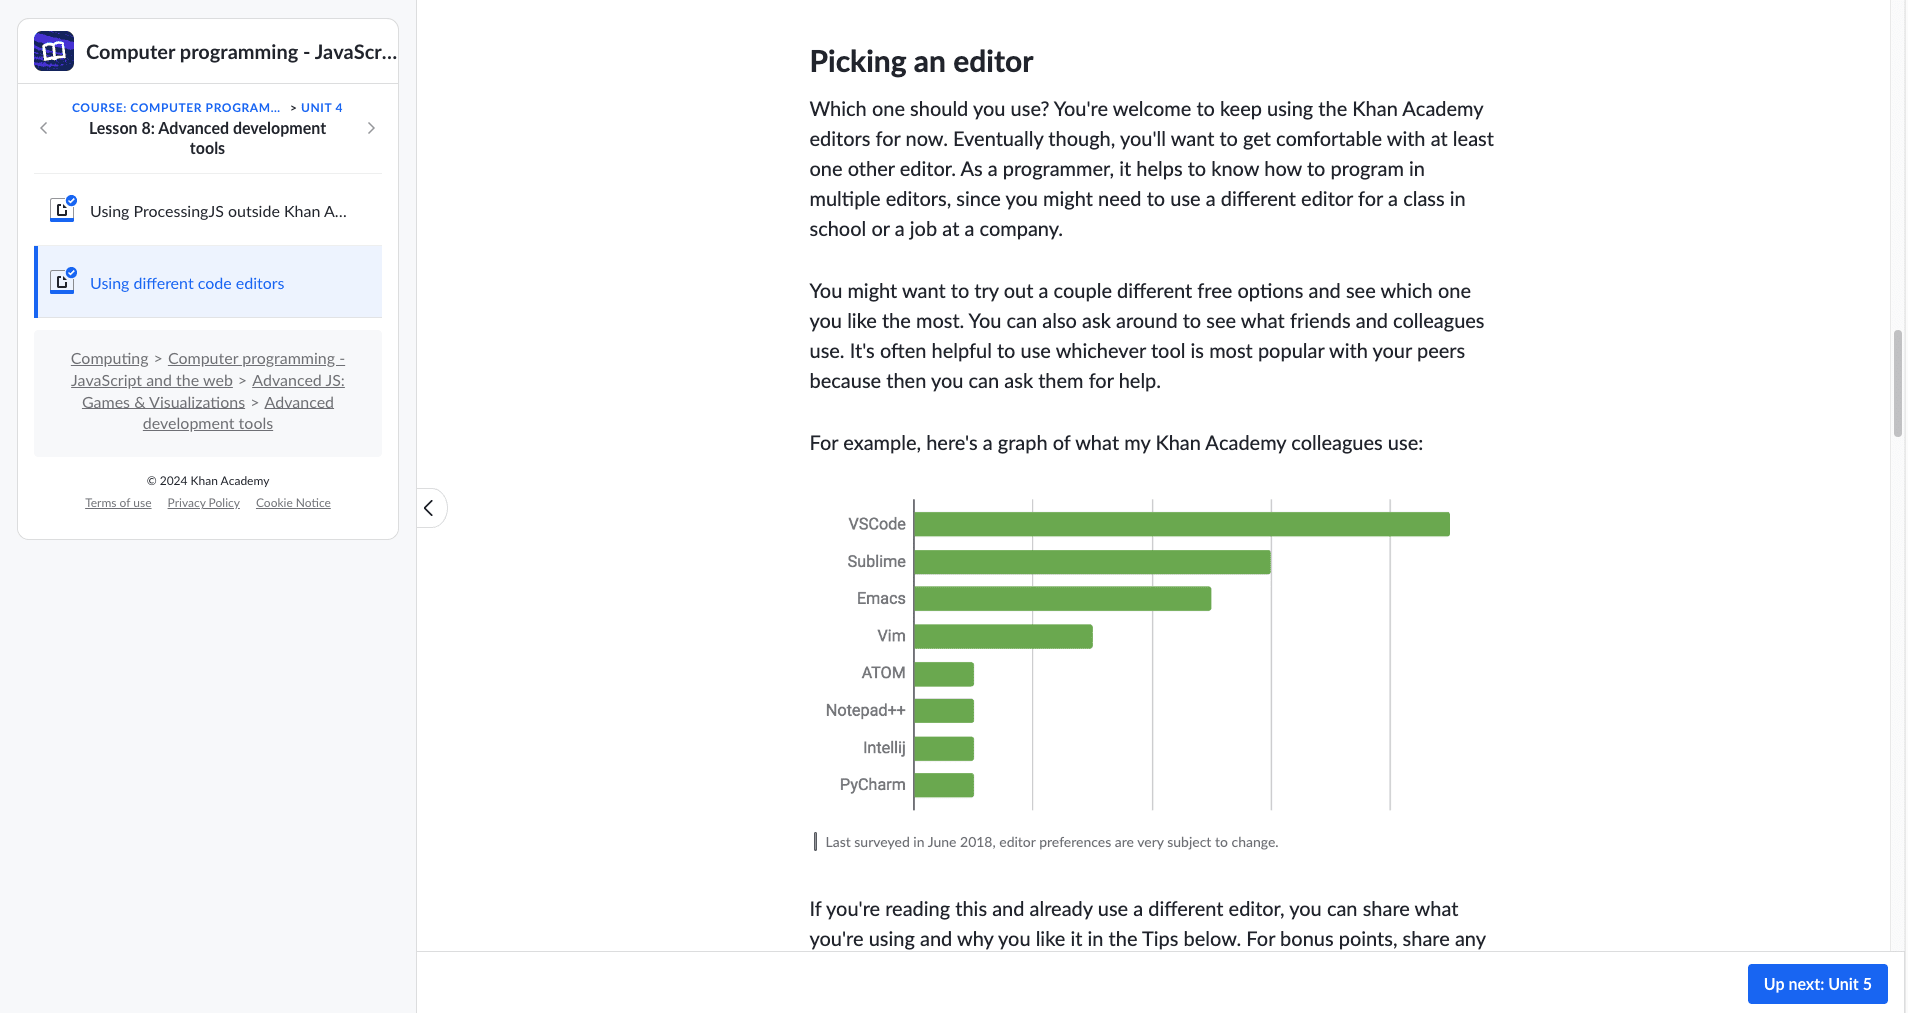Open the Using ProcessingJS outside Khan Academy article
Screen dimensions: 1908x1013
click(218, 211)
